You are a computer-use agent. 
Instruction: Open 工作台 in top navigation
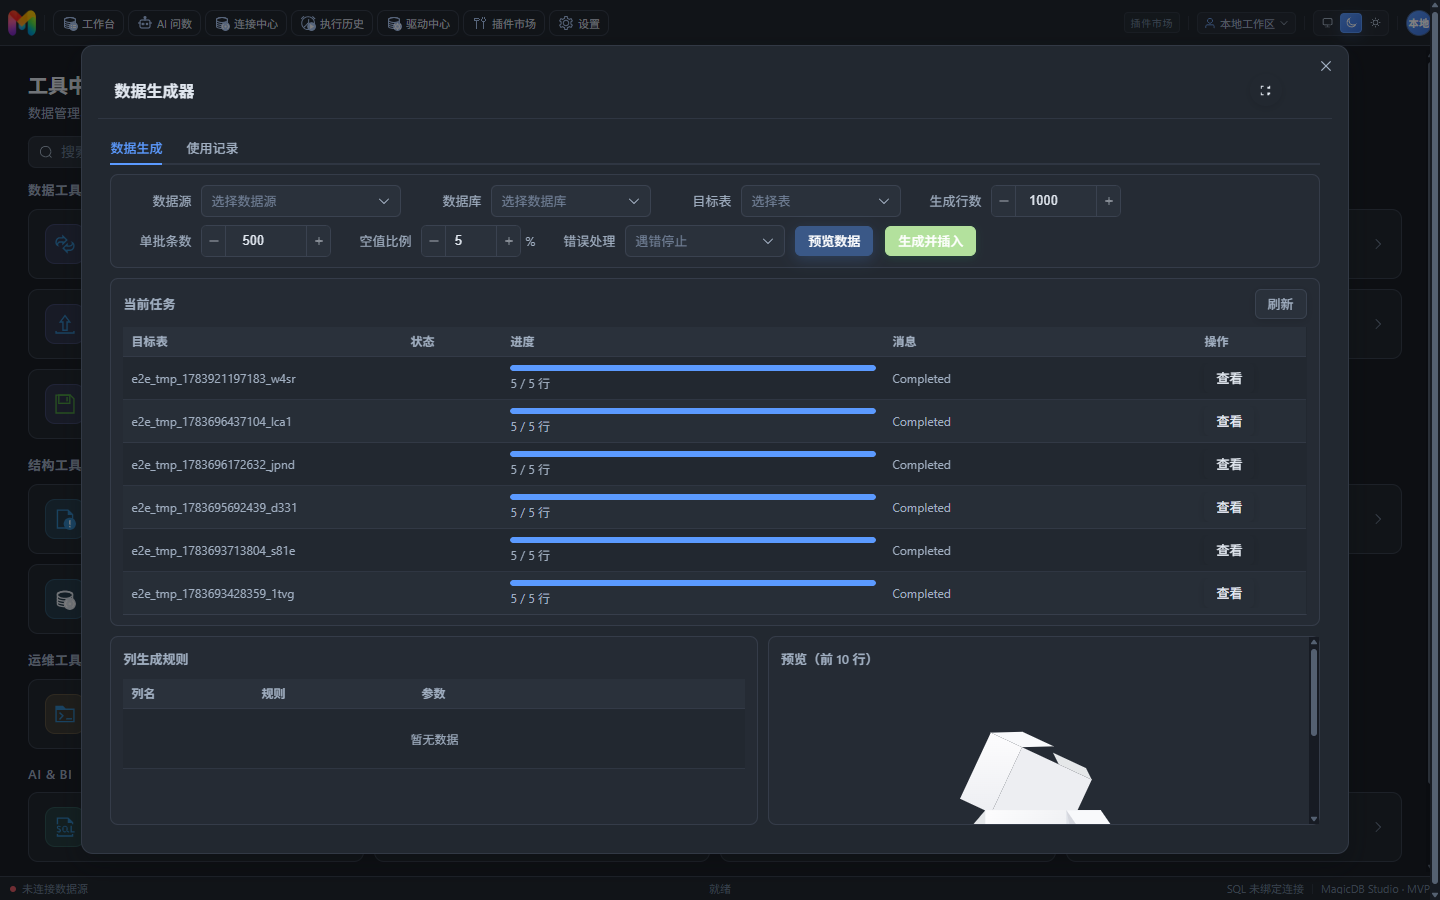tap(88, 23)
